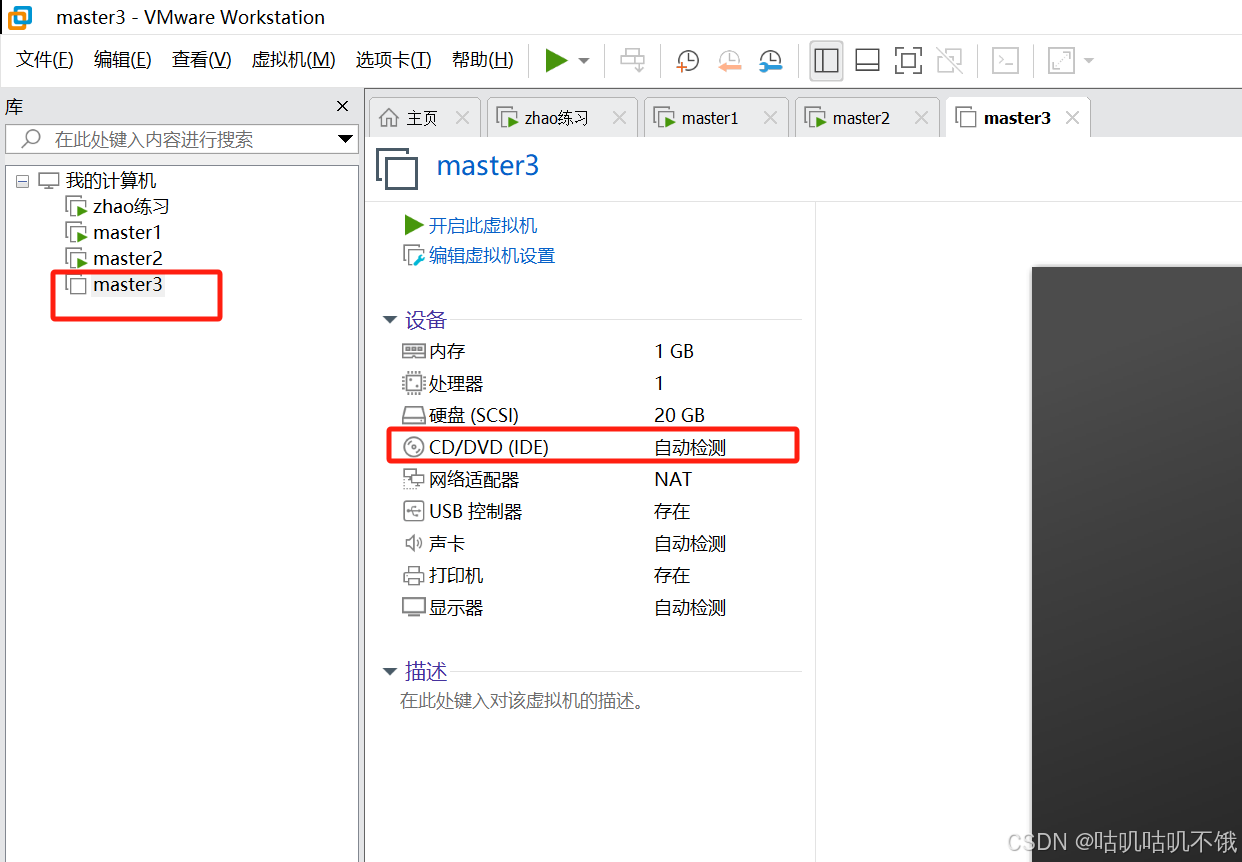Viewport: 1242px width, 862px height.
Task: Click the master3 VM preview thumbnail
Action: pyautogui.click(x=1137, y=564)
